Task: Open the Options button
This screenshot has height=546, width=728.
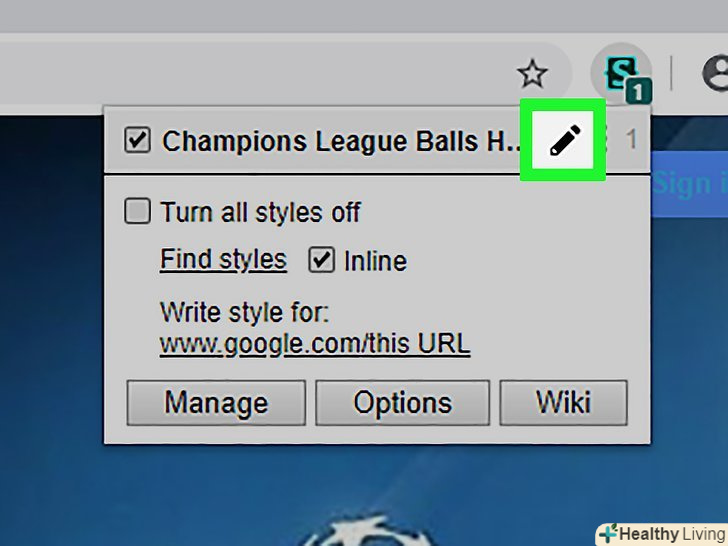Action: click(x=403, y=403)
